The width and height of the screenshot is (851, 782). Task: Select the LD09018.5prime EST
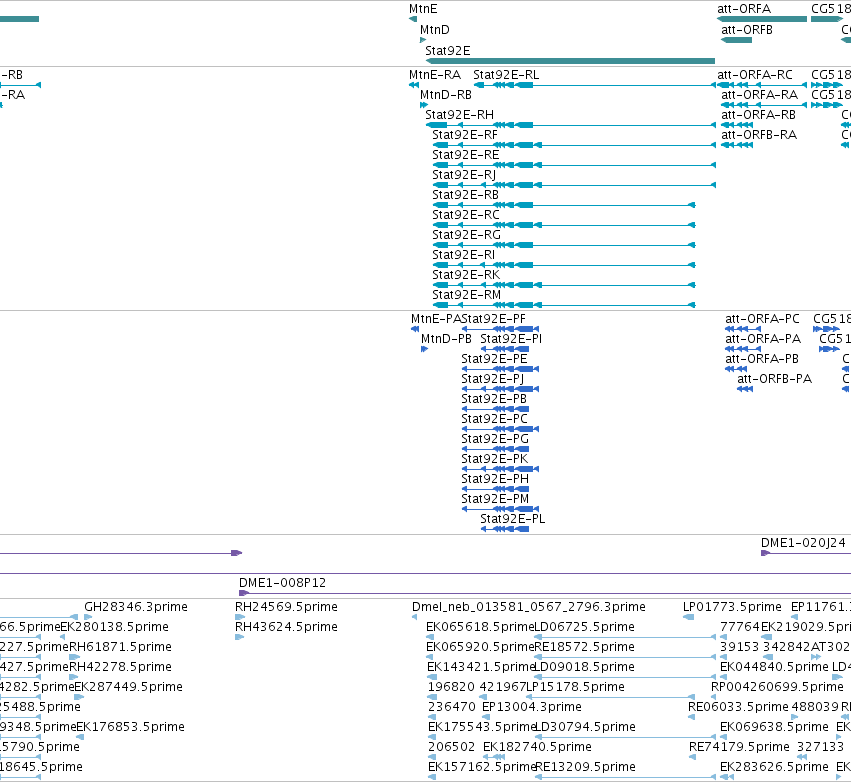(x=625, y=677)
